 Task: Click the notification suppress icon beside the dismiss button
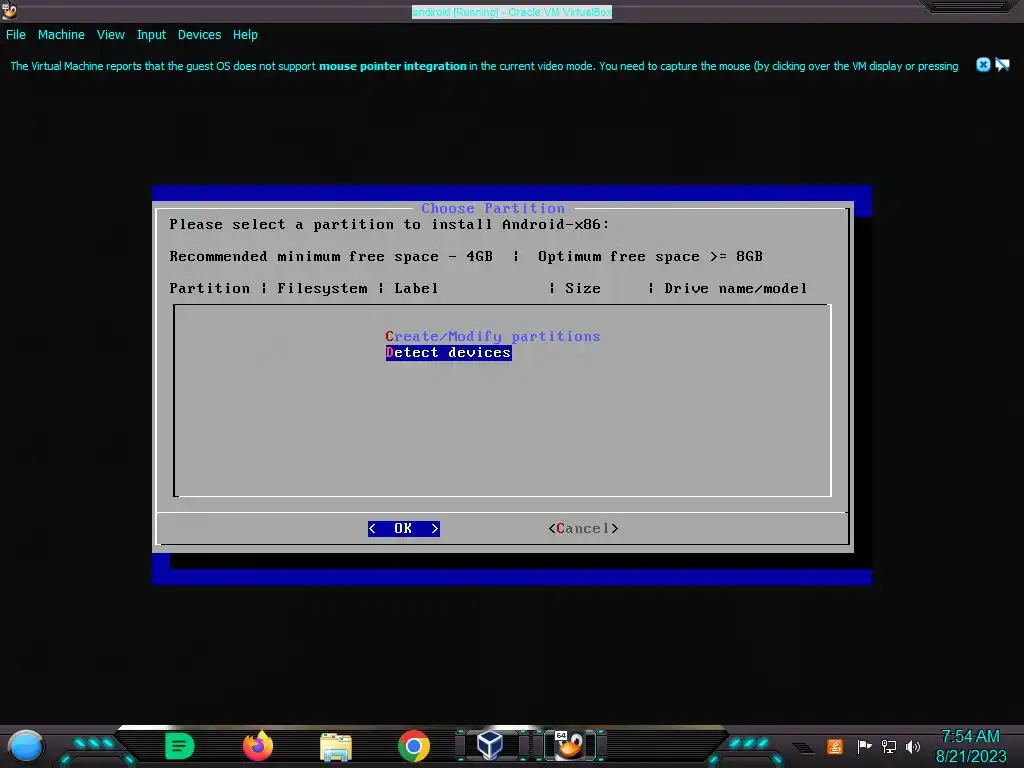[x=1002, y=65]
